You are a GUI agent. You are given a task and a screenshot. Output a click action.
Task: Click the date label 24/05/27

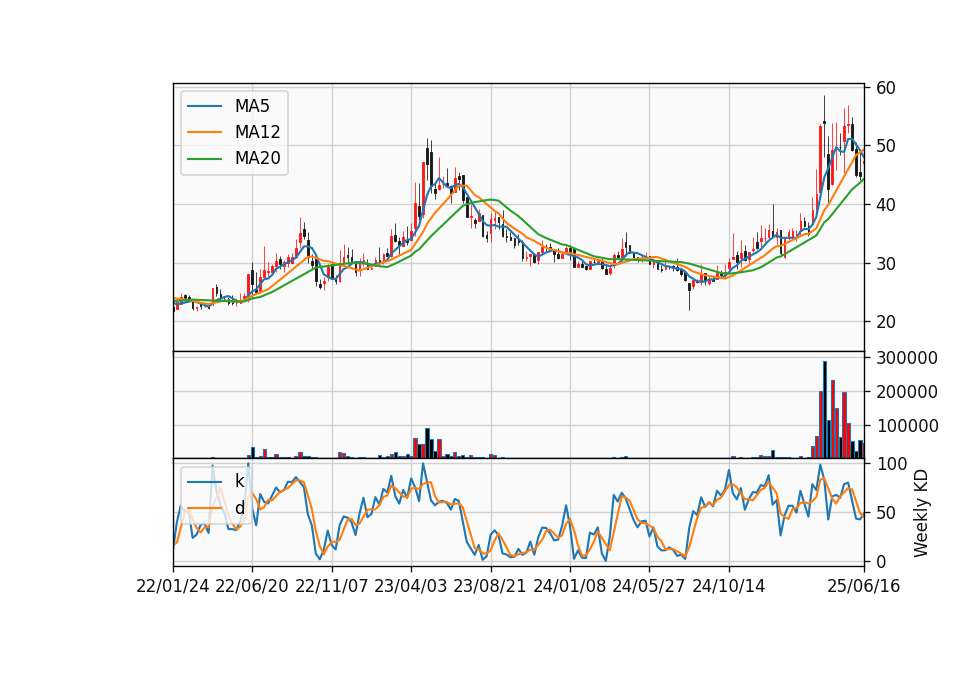click(x=648, y=586)
